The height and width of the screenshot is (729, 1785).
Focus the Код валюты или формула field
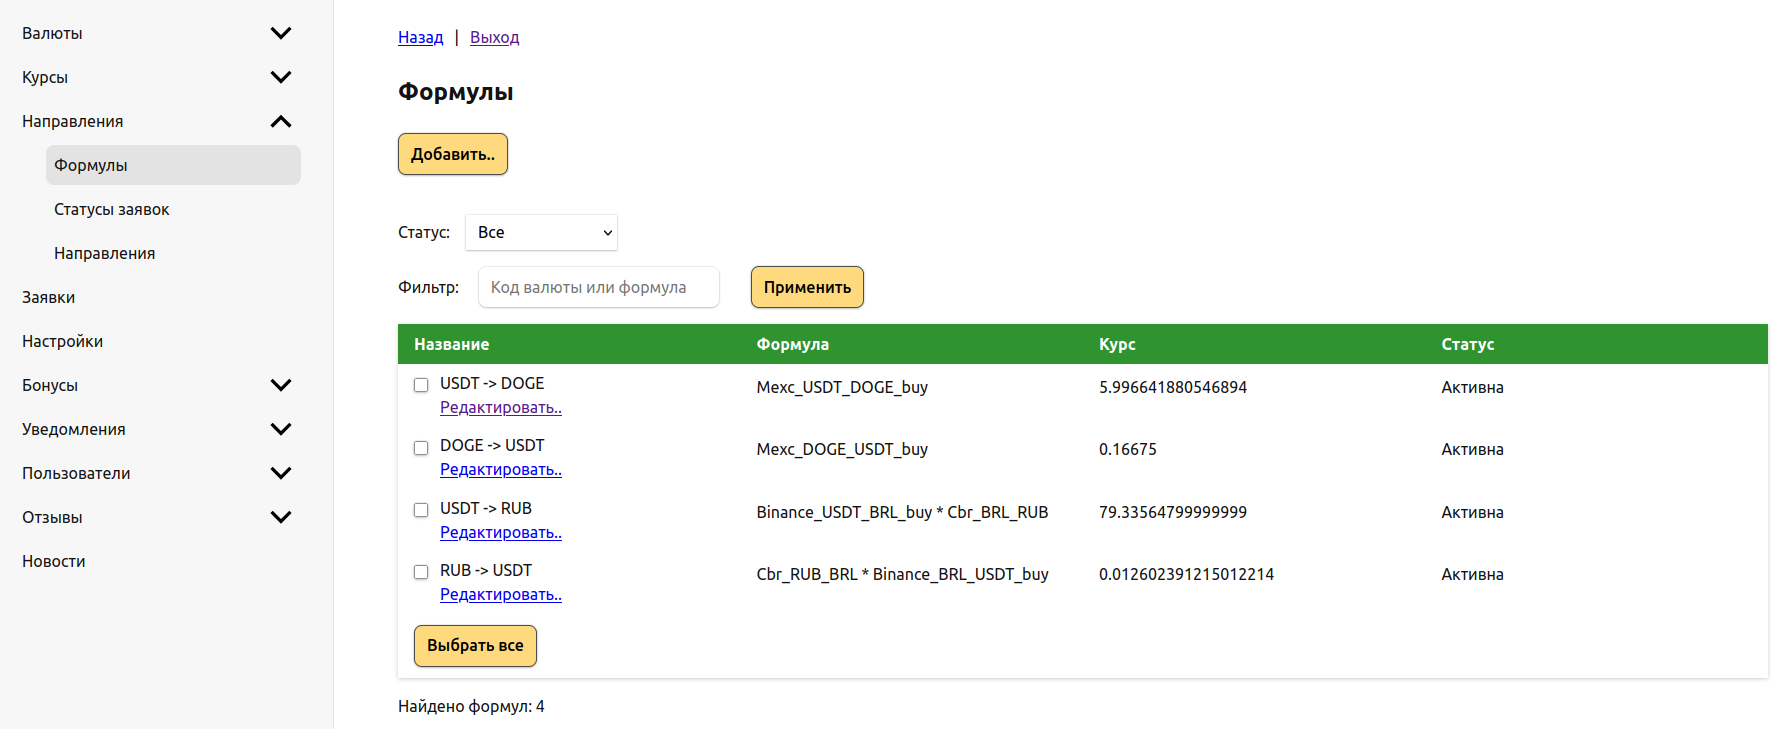(x=599, y=287)
